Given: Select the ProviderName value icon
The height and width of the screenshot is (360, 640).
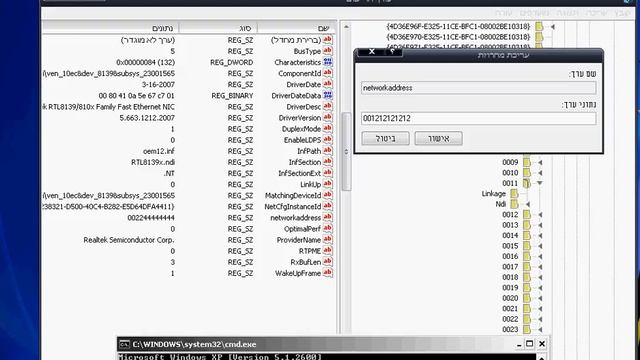Looking at the screenshot, I should click(327, 240).
